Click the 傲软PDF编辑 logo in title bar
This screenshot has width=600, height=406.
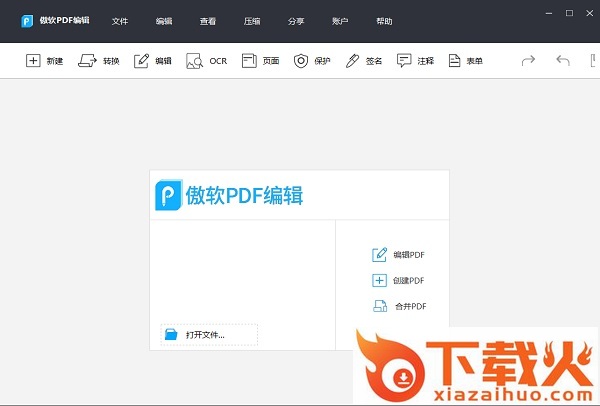pos(27,21)
